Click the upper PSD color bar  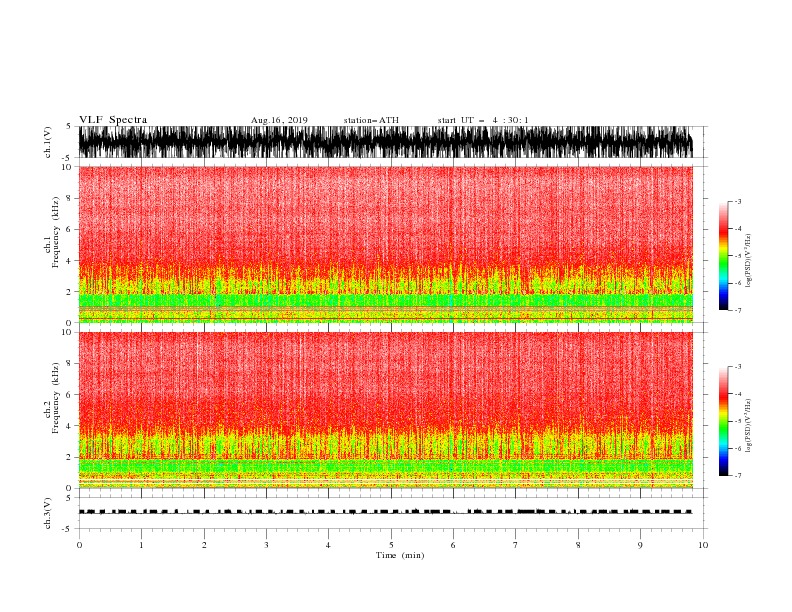tap(724, 256)
